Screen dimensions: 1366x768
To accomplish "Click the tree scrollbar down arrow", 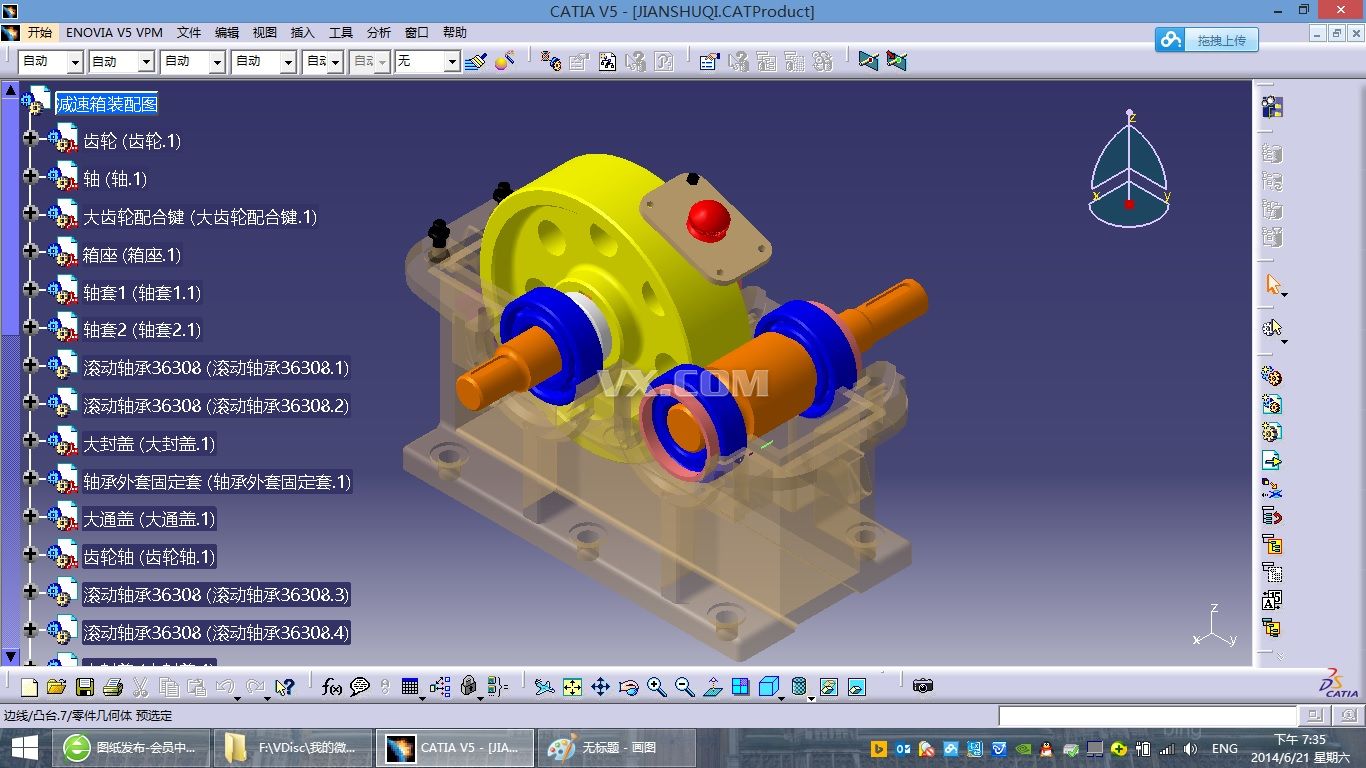I will point(11,657).
